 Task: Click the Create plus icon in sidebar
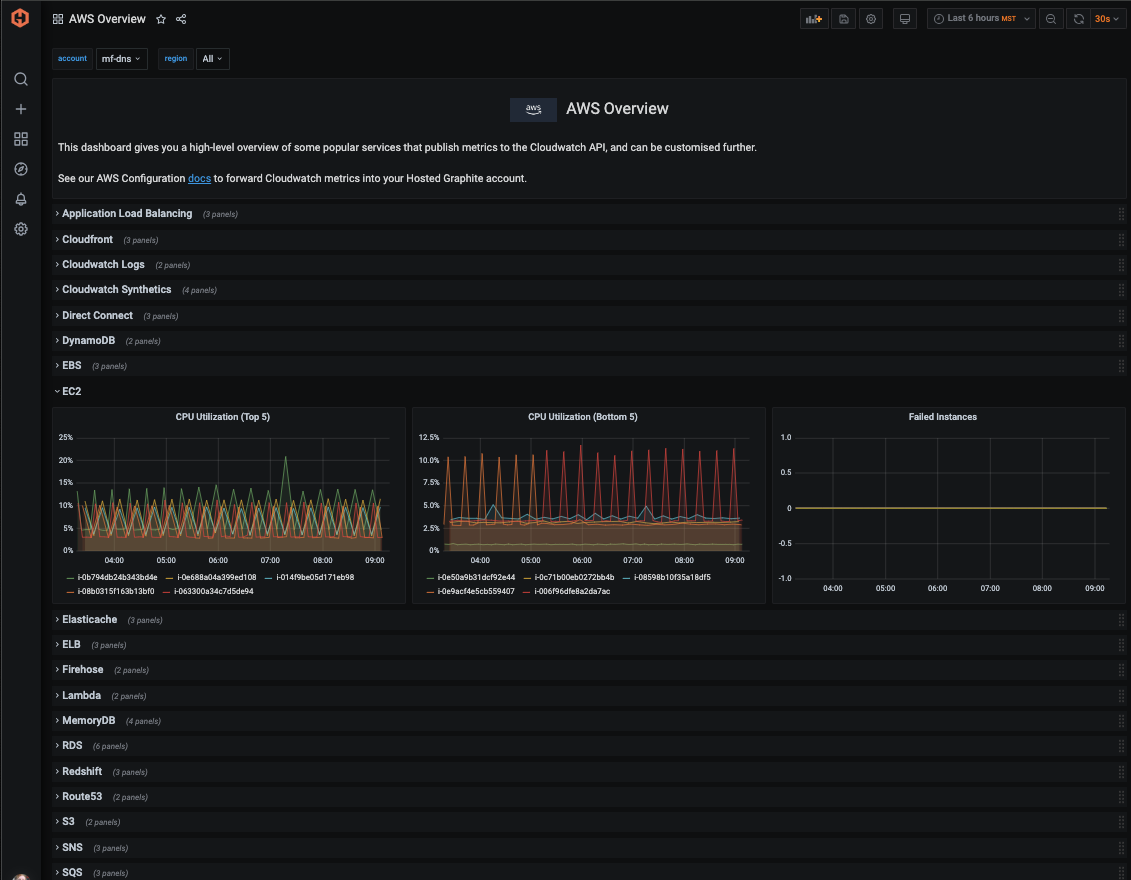coord(21,109)
